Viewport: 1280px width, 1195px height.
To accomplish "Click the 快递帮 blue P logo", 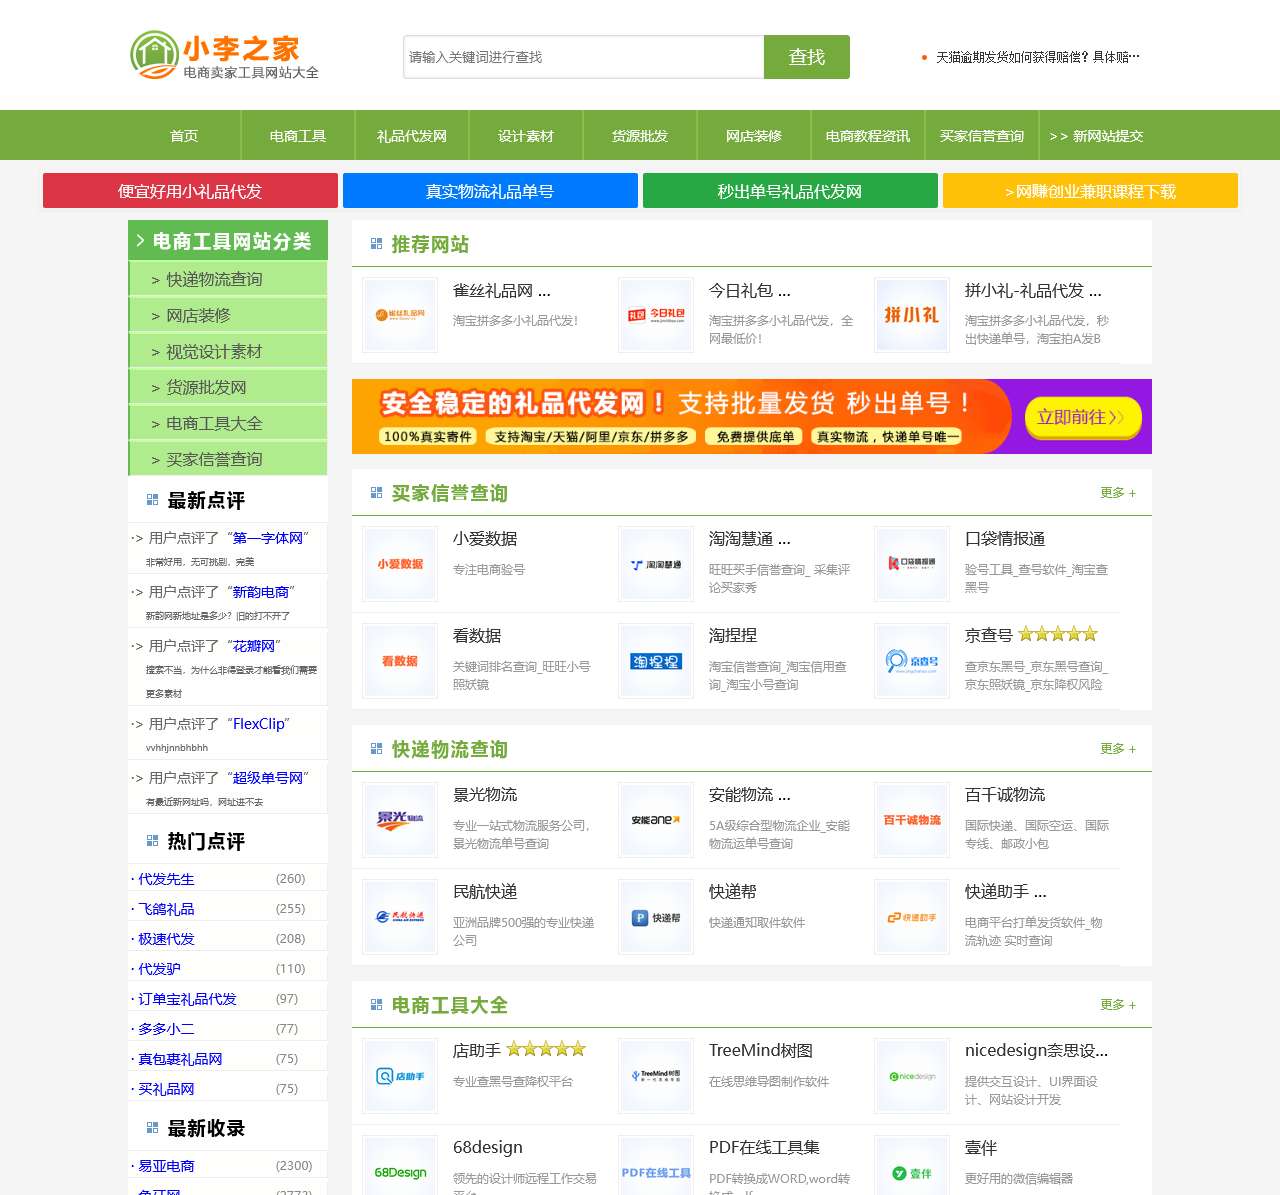I will coord(655,917).
